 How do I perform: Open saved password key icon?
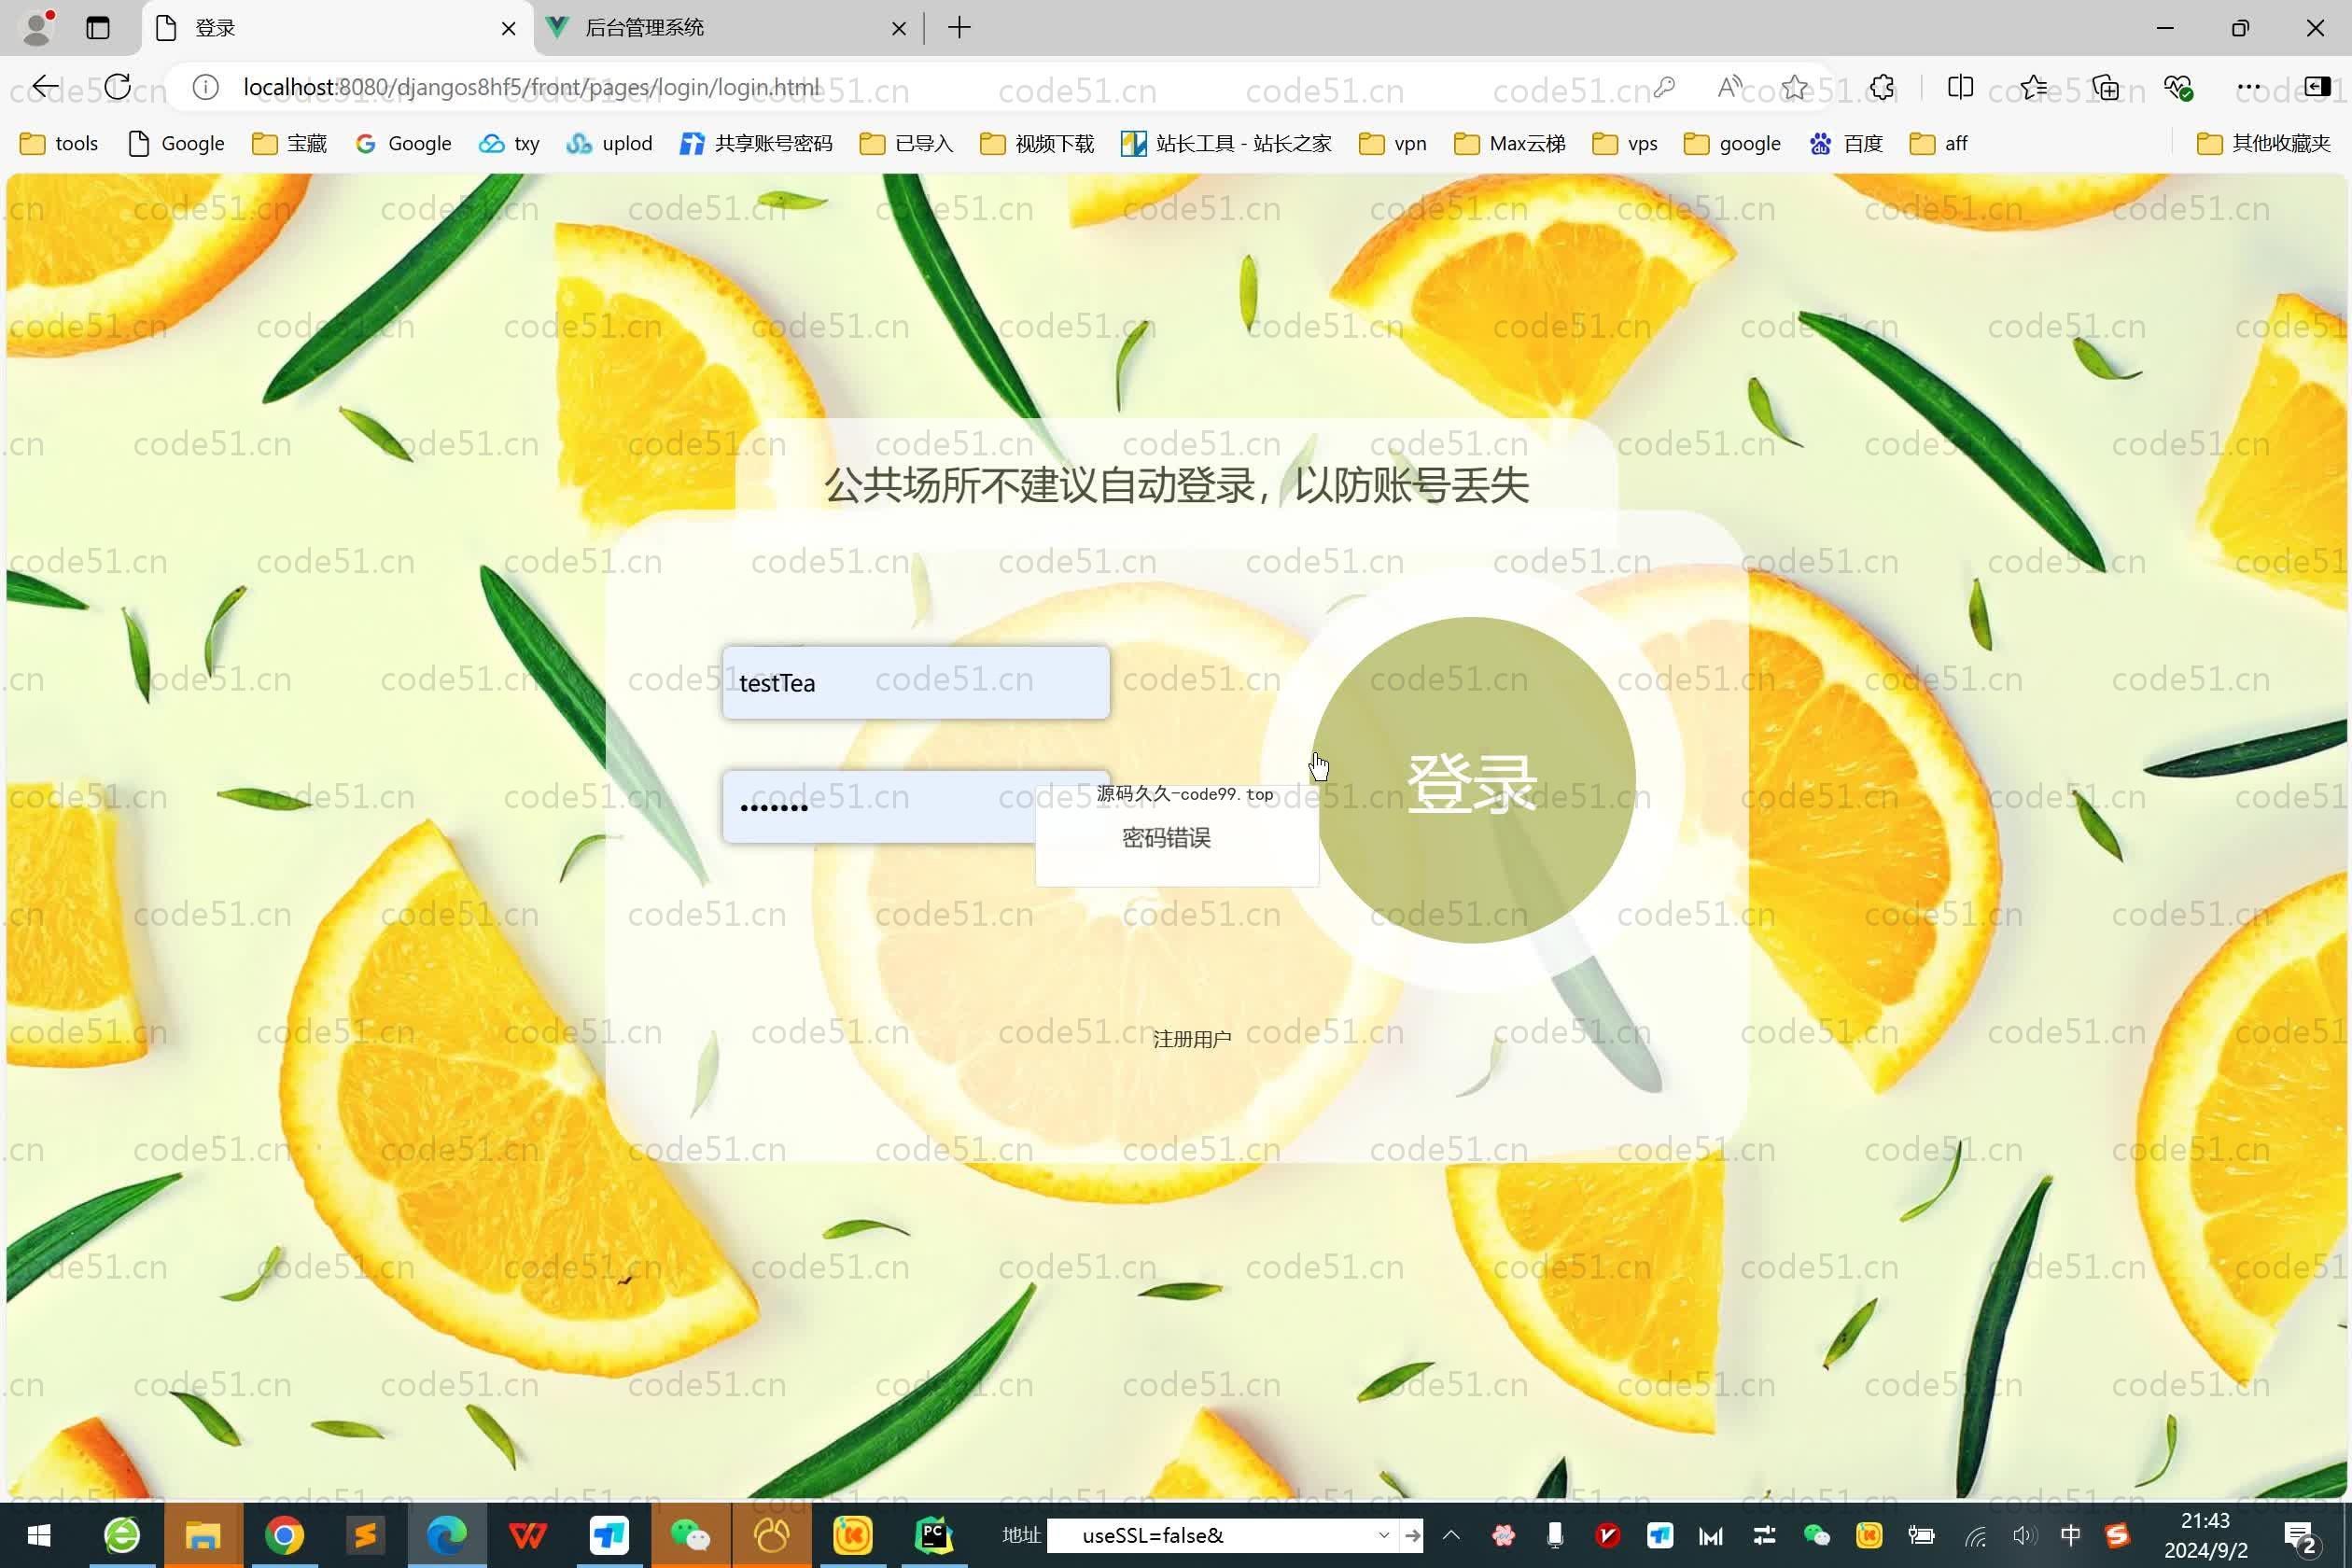[1665, 87]
